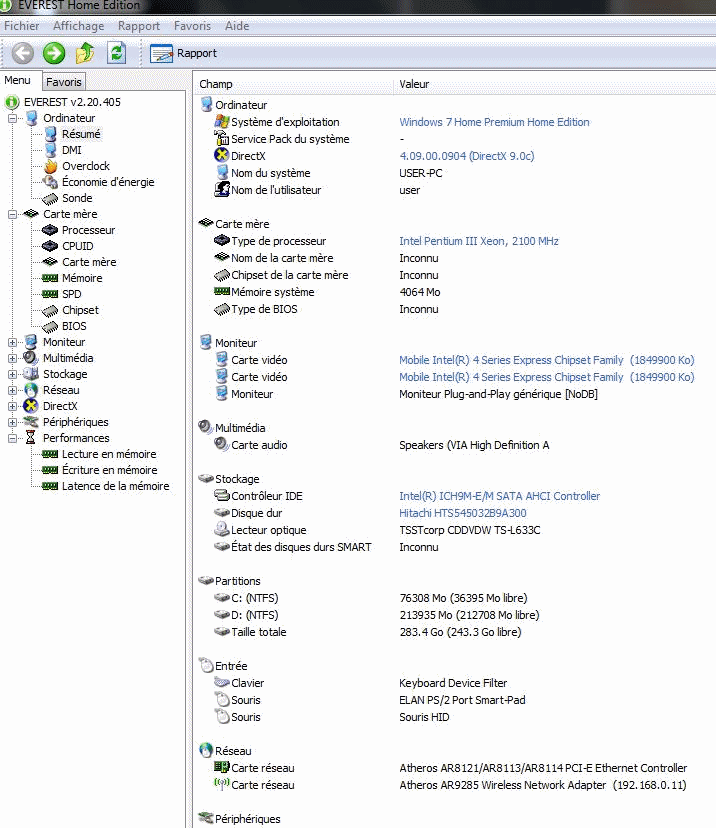Viewport: 716px width, 828px height.
Task: Expand the Stockage tree node
Action: [x=13, y=374]
